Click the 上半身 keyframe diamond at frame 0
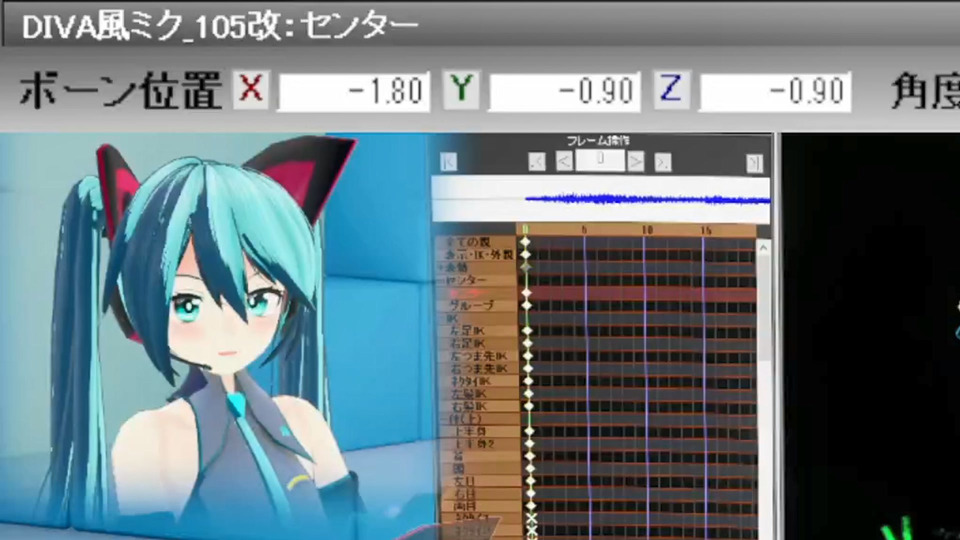This screenshot has width=960, height=540. (x=529, y=432)
